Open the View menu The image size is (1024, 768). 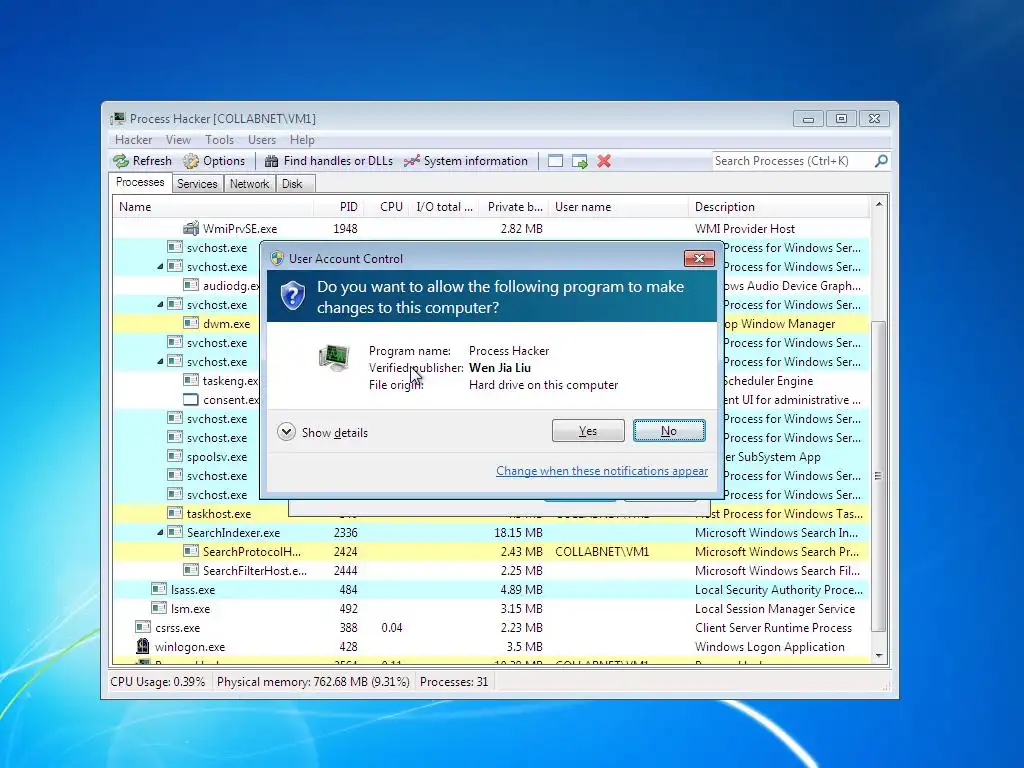tap(178, 140)
